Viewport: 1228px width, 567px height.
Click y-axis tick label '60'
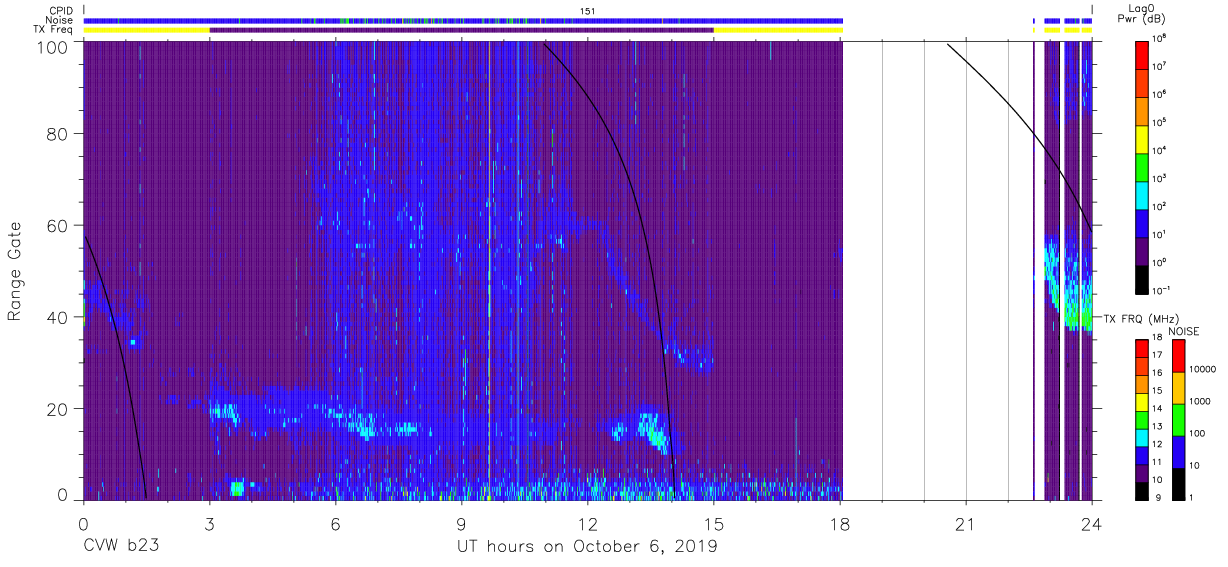(x=56, y=225)
